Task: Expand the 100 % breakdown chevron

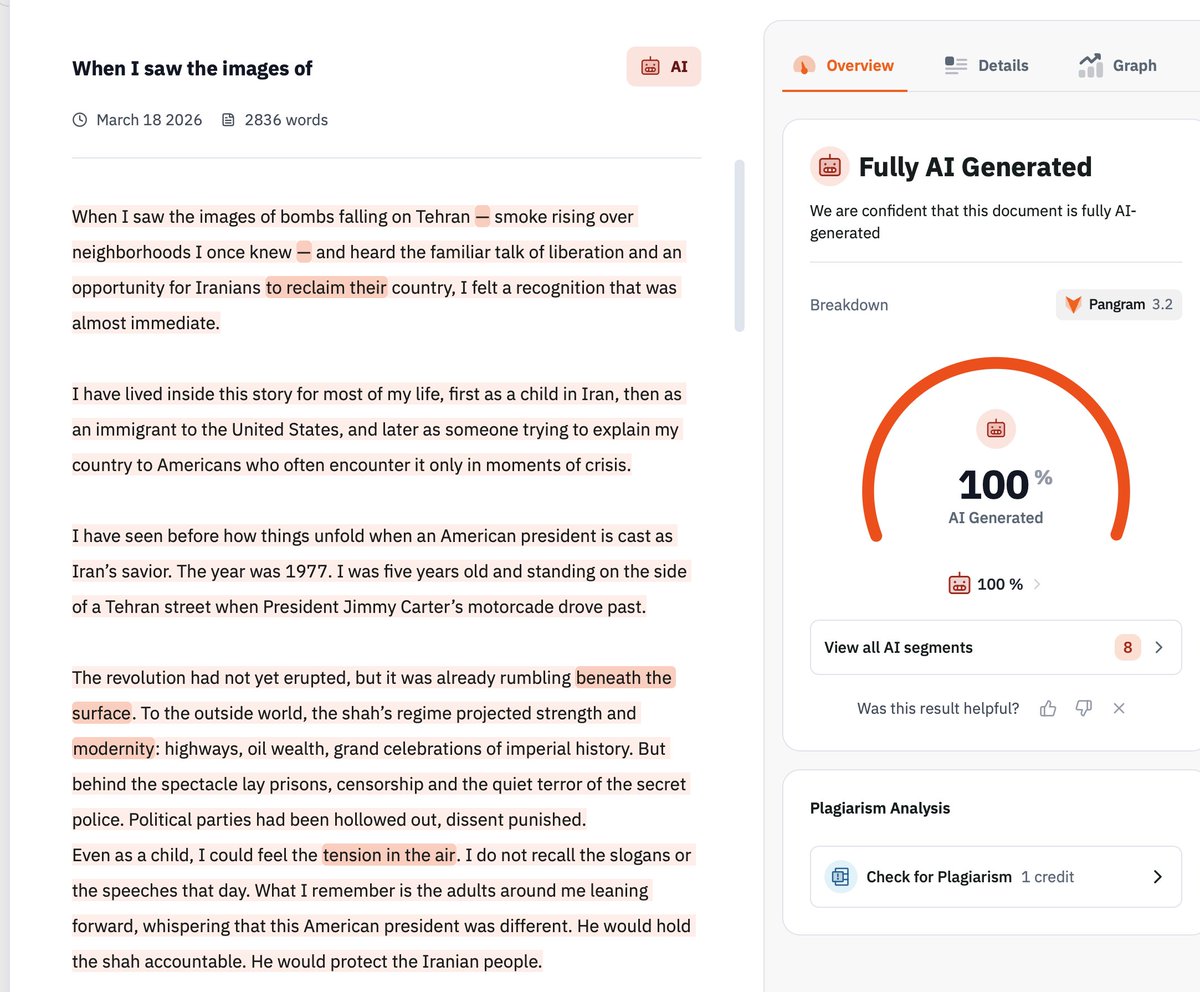Action: [x=1037, y=584]
